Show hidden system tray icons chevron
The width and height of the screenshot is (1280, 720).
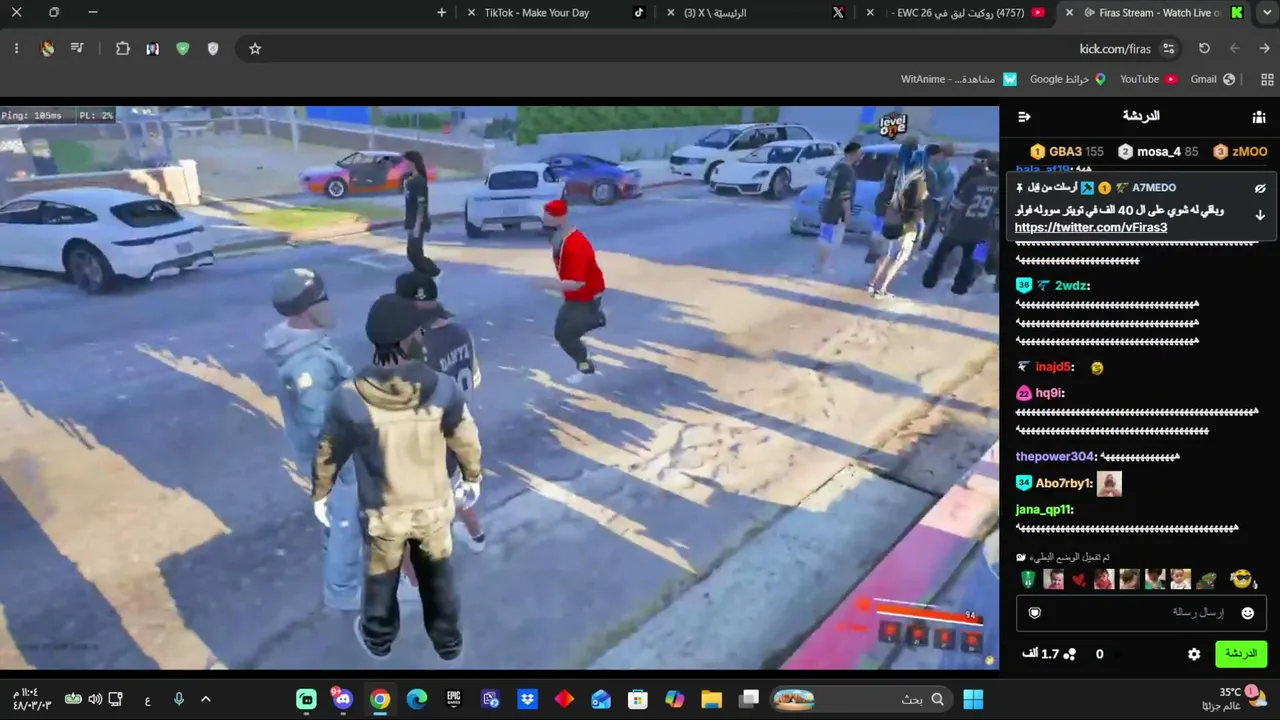point(206,699)
